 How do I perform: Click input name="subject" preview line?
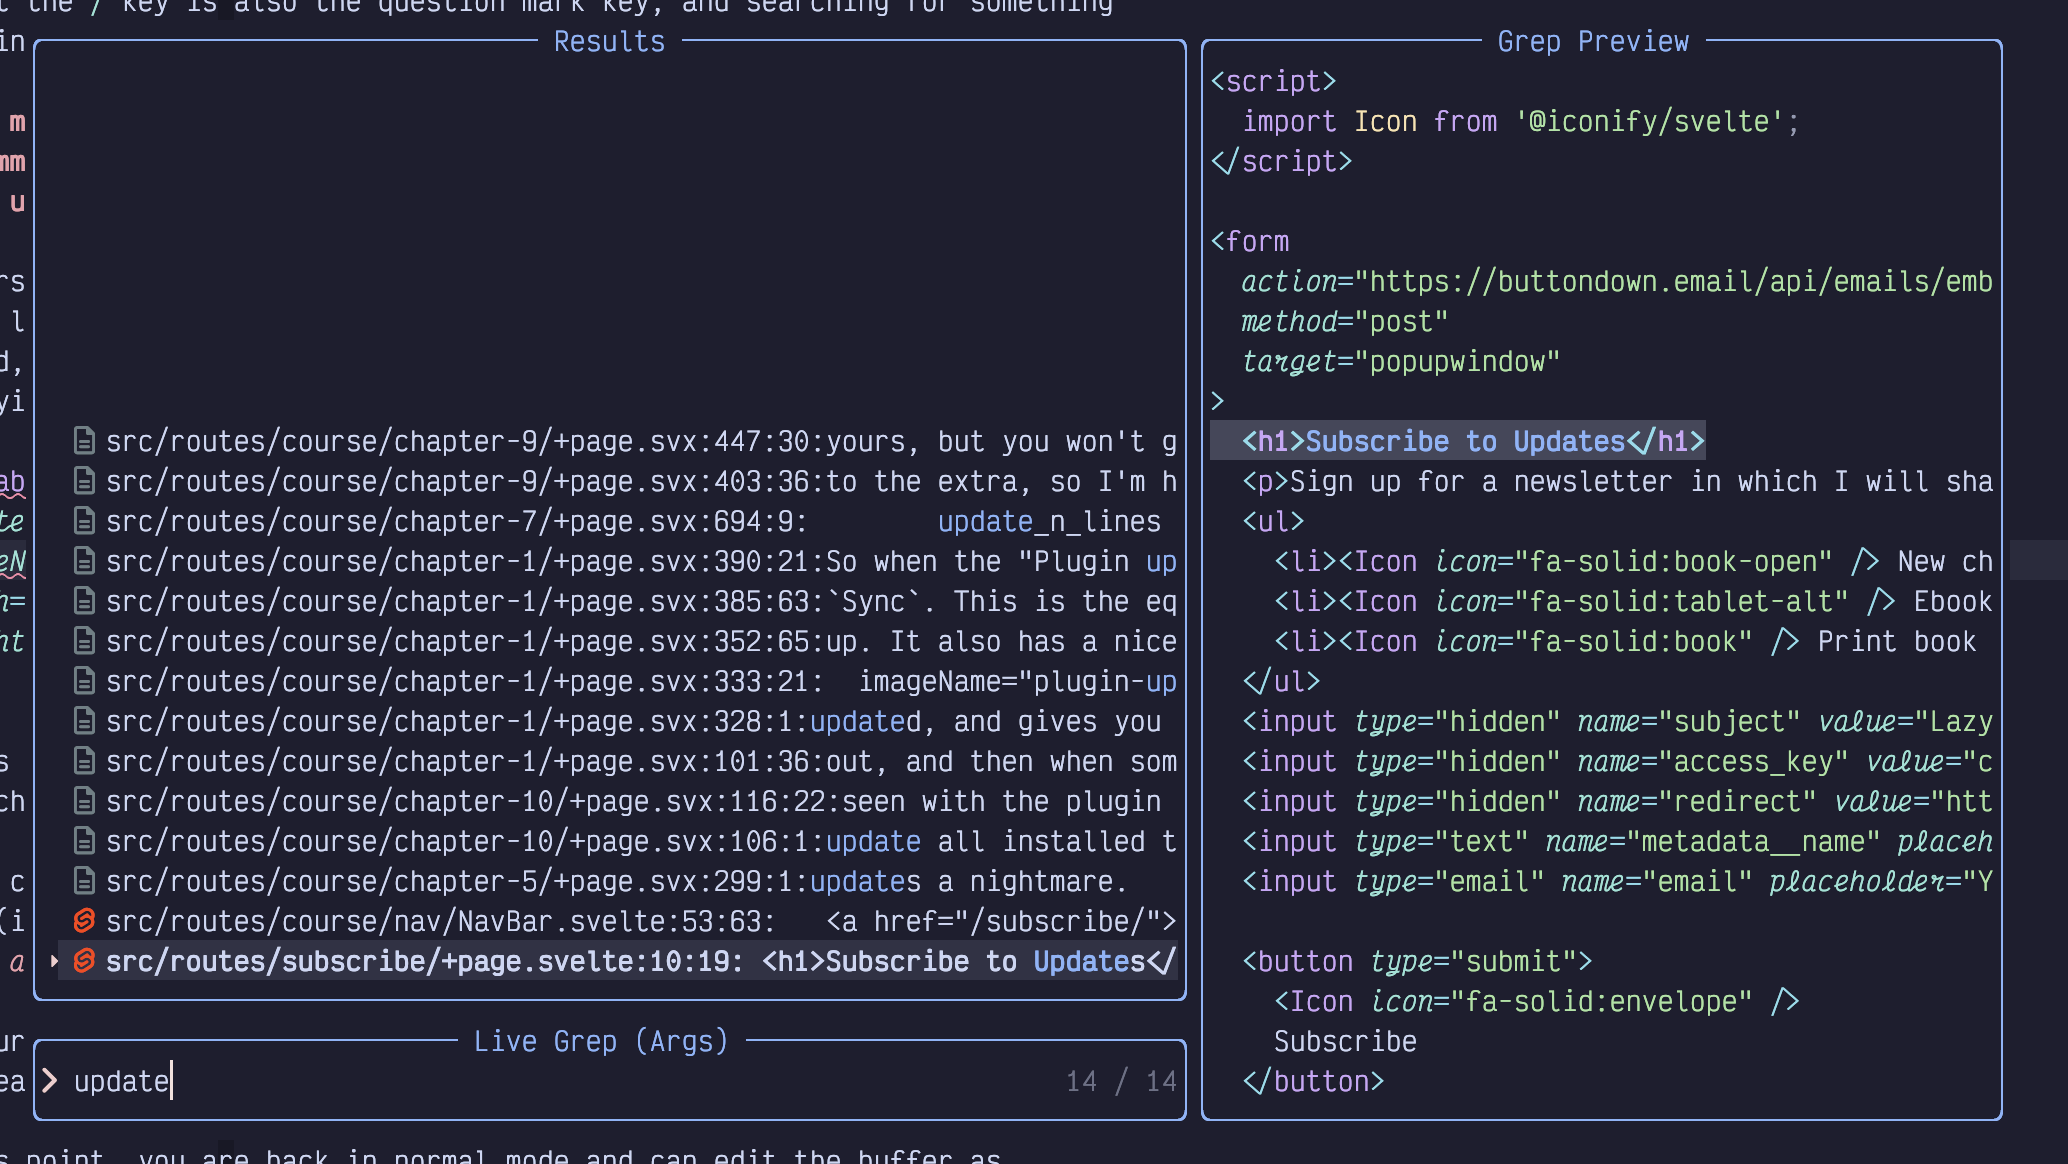[1618, 721]
